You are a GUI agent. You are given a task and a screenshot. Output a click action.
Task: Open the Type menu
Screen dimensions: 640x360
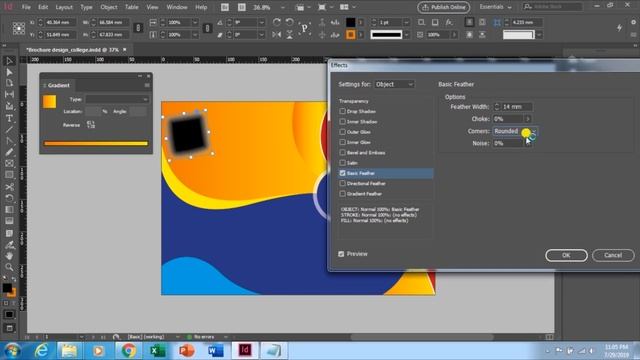coord(86,7)
